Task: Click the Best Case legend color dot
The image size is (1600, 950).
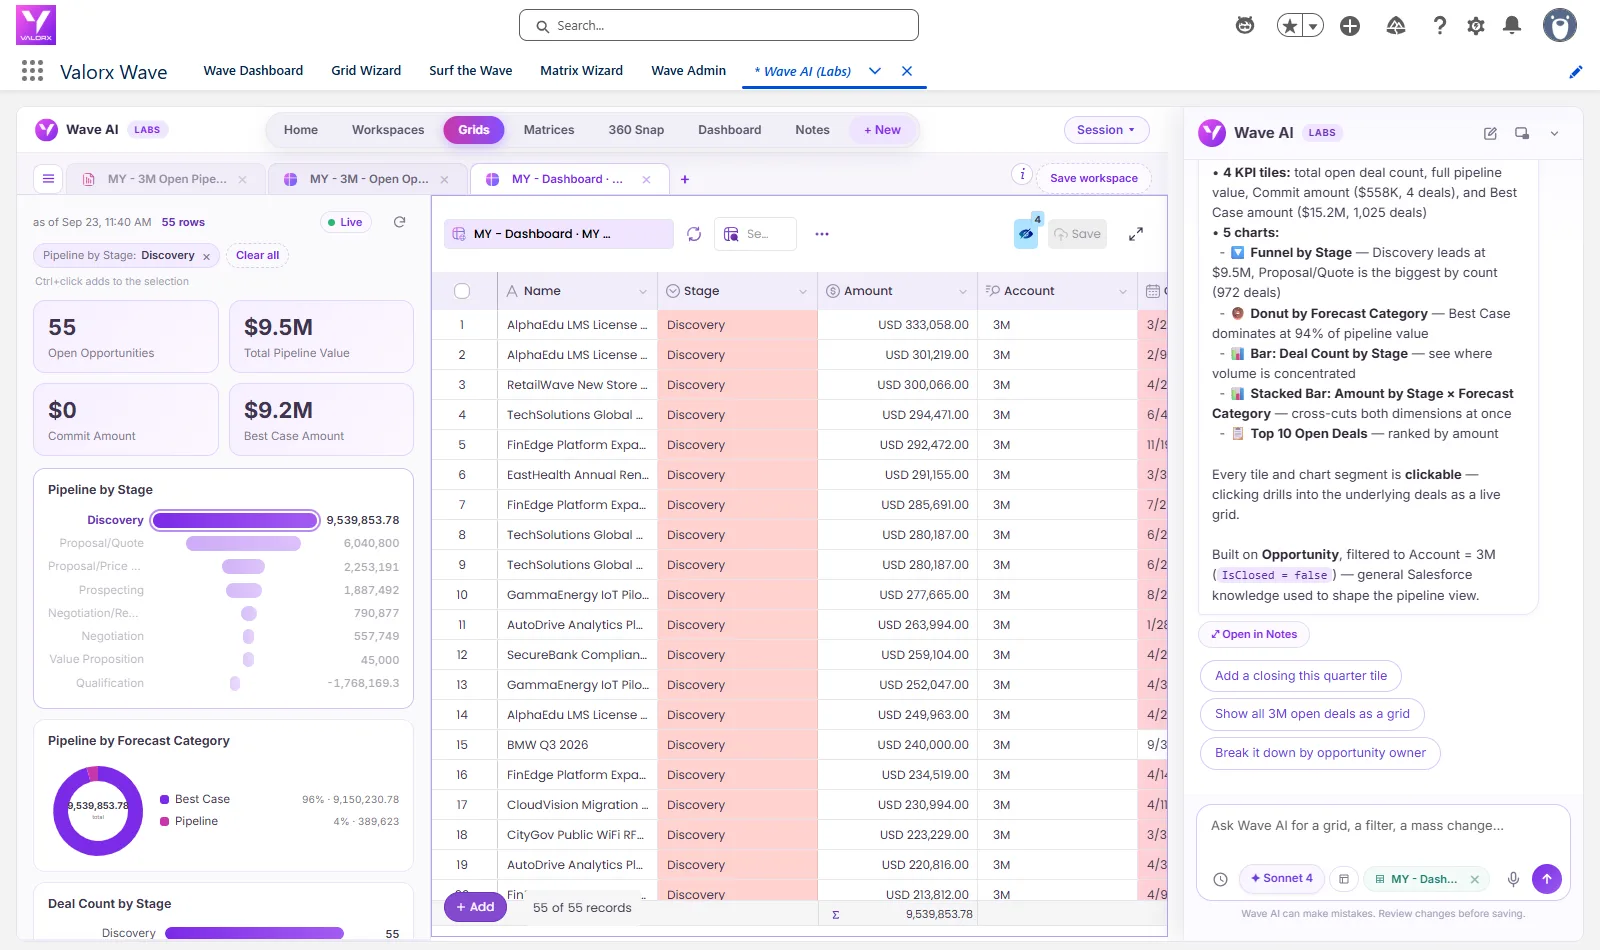Action: tap(164, 799)
